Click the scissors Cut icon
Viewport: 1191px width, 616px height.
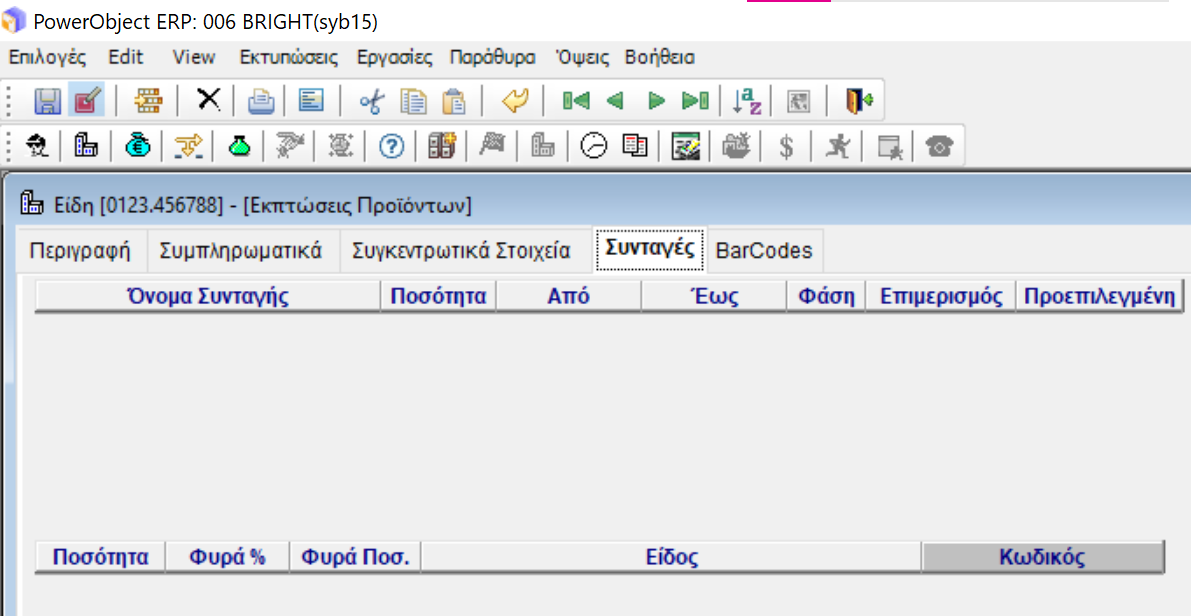(x=371, y=100)
